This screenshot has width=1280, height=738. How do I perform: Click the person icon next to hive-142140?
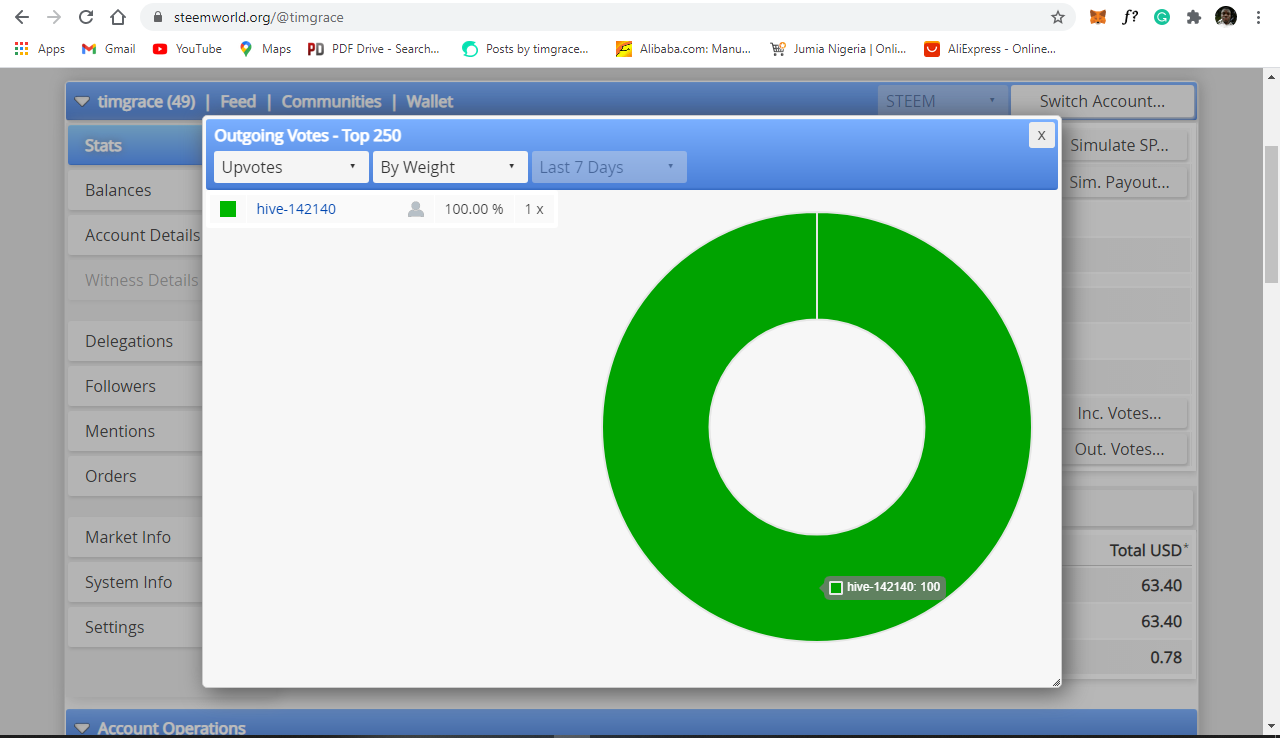(415, 208)
